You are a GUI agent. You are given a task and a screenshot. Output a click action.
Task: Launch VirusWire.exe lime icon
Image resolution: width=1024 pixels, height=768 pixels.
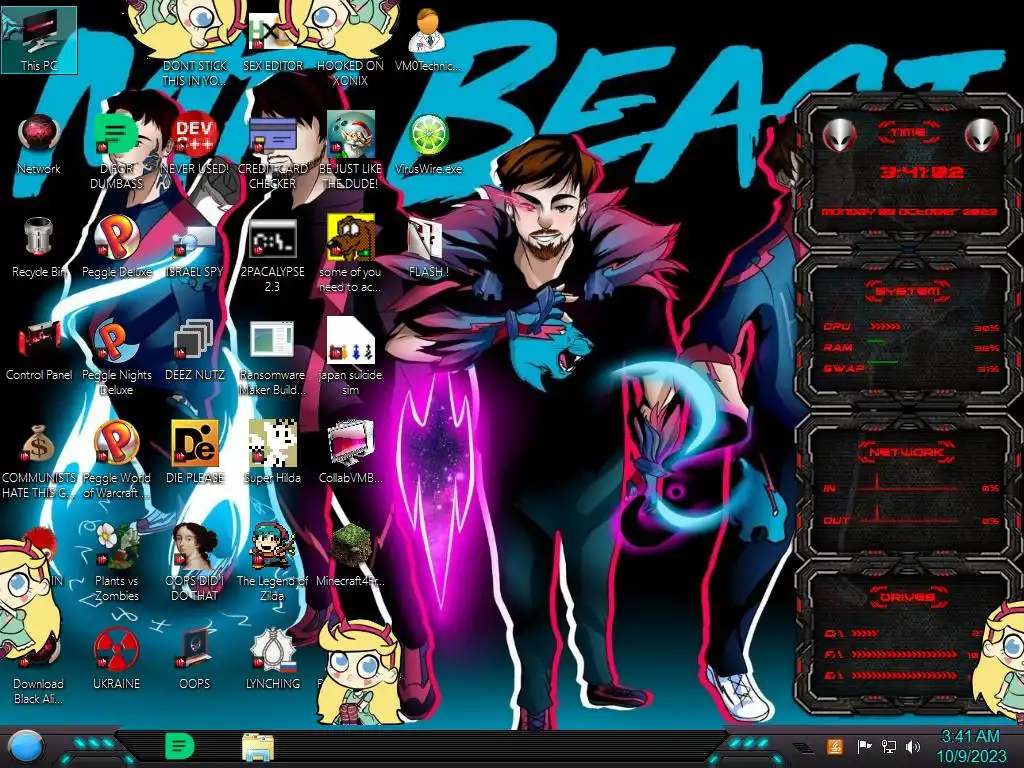428,145
